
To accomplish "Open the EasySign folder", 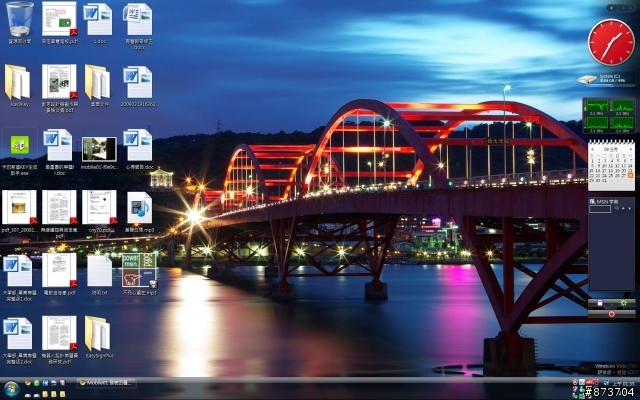I will click(x=99, y=335).
